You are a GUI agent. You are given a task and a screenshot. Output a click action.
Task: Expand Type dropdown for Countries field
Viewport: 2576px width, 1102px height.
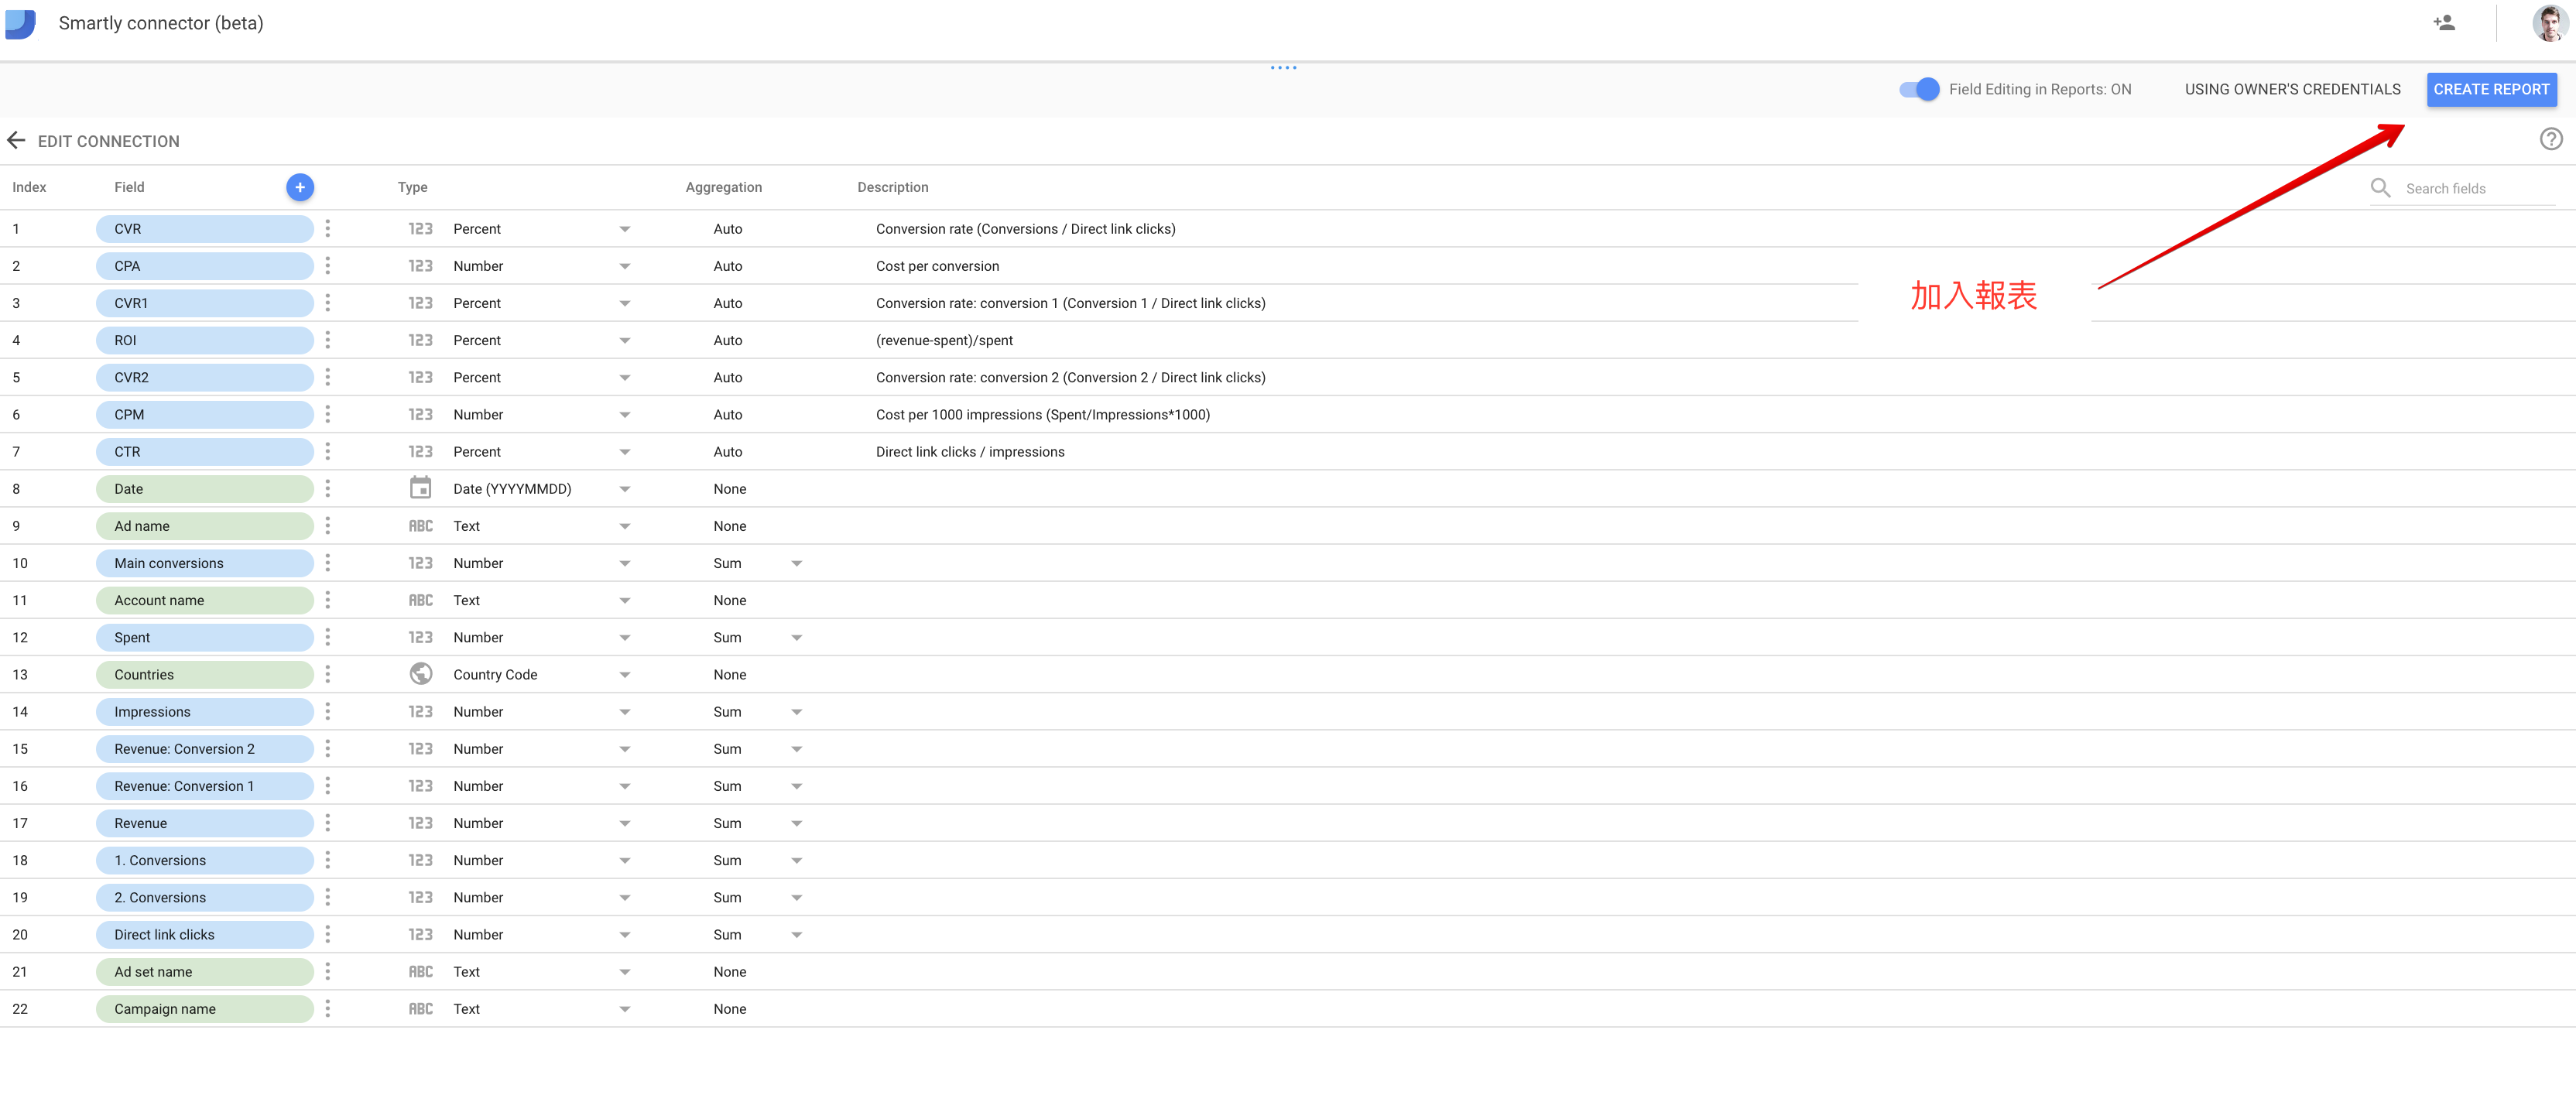[x=625, y=675]
